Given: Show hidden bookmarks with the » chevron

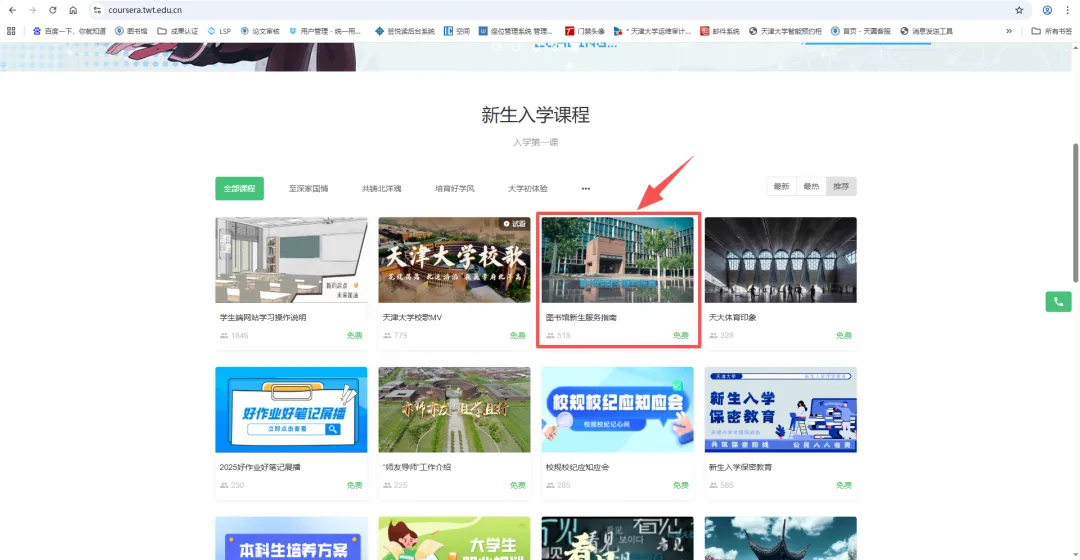Looking at the screenshot, I should 1009,31.
